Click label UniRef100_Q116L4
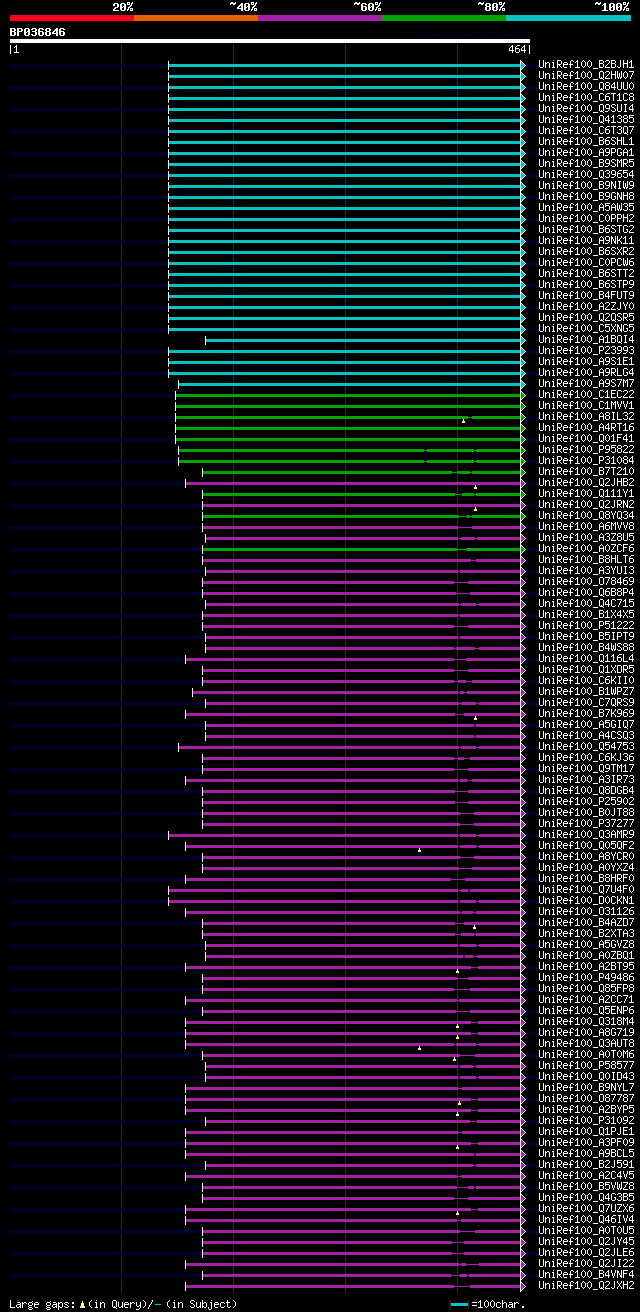This screenshot has height=1312, width=640. point(586,658)
